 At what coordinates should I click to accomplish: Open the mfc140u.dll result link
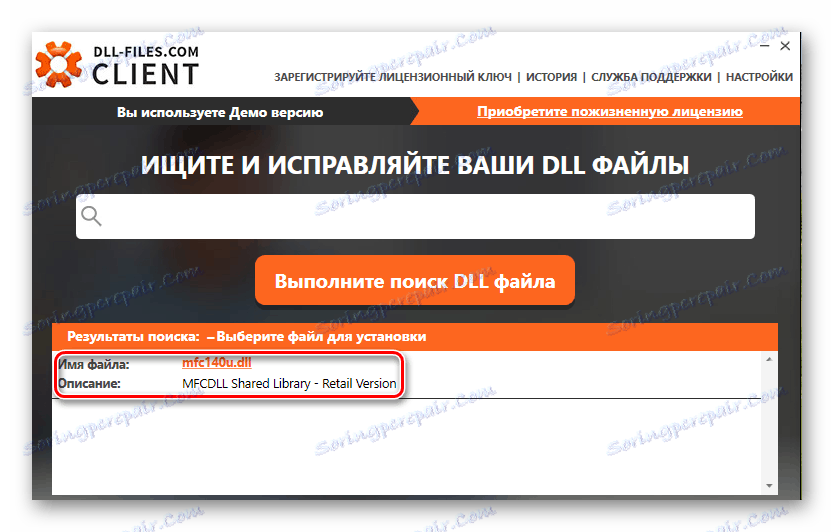216,363
